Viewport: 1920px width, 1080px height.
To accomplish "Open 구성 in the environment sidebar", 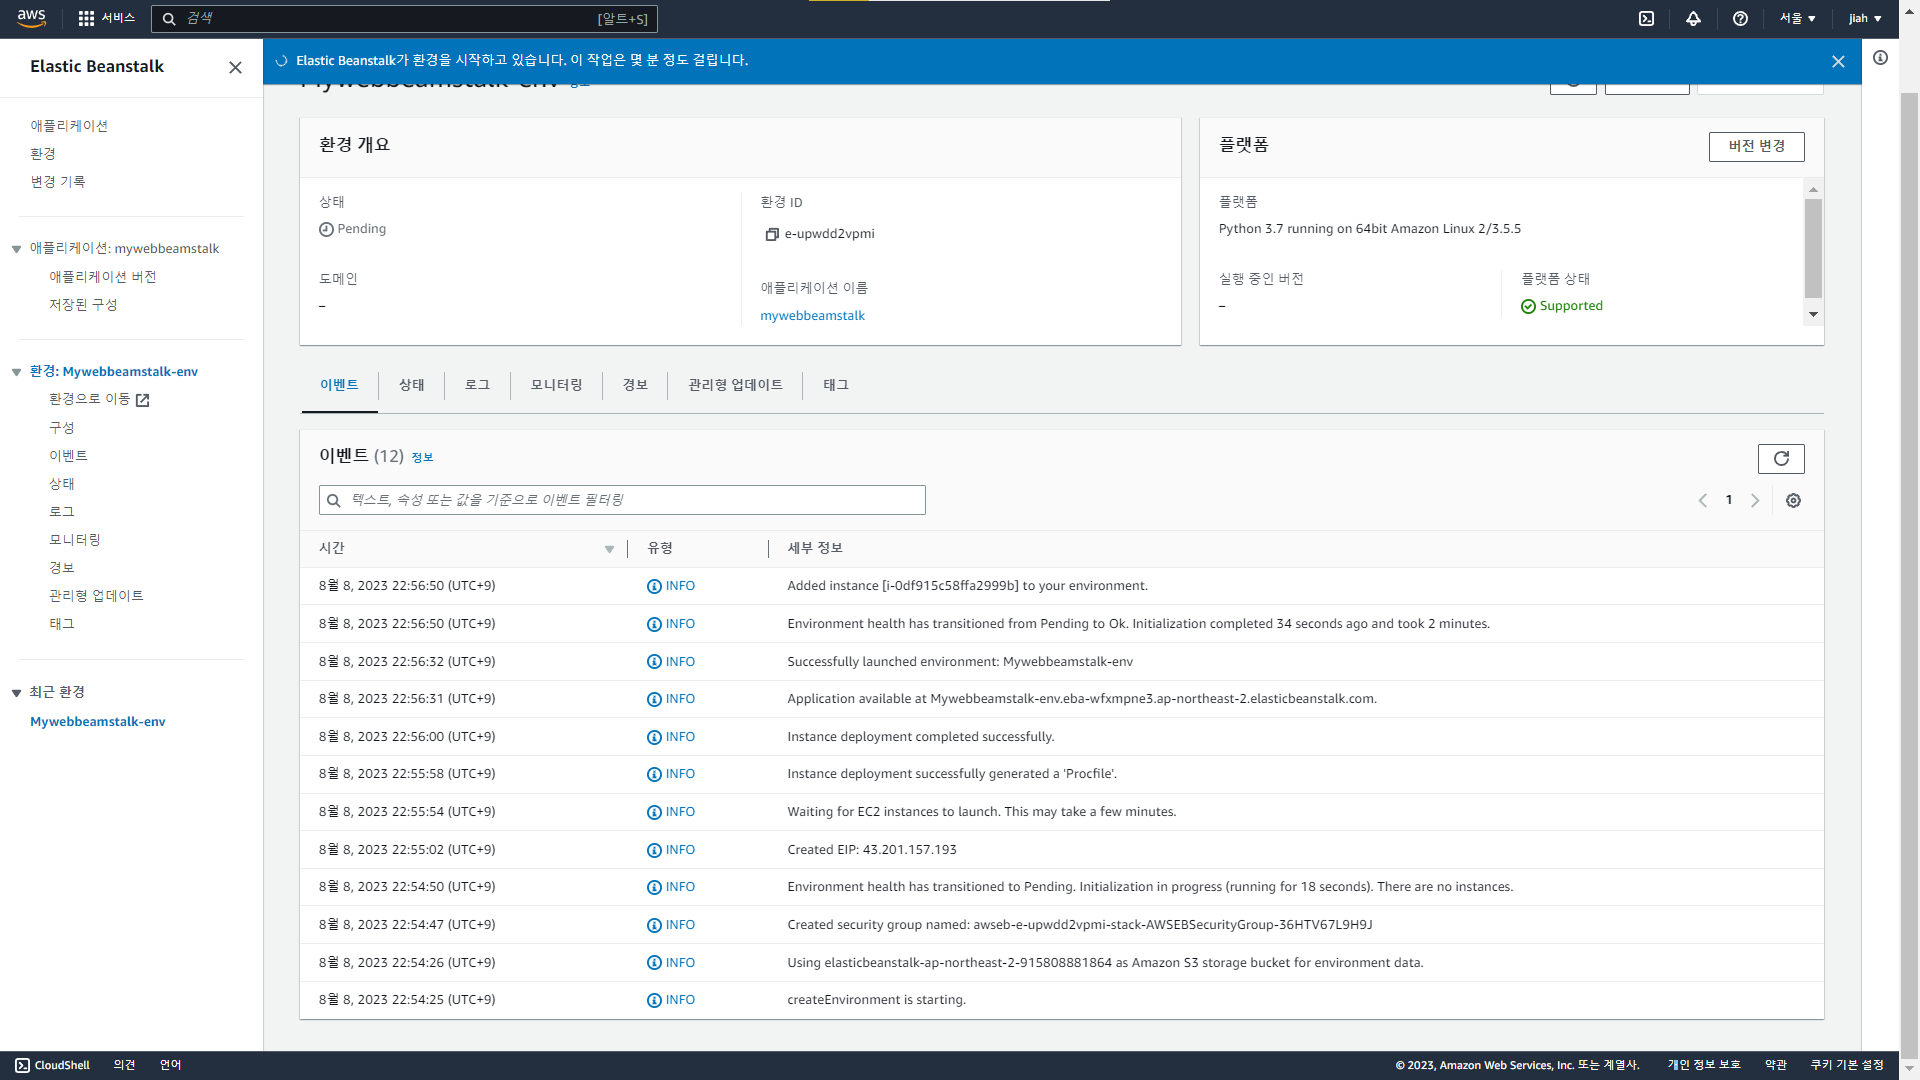I will (x=62, y=427).
